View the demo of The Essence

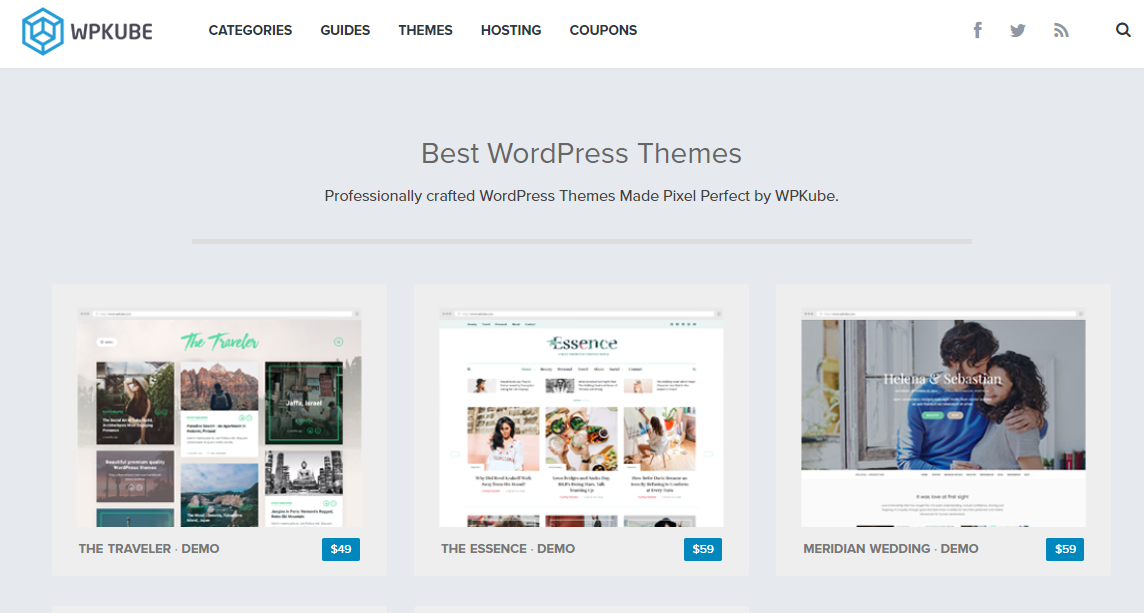556,549
